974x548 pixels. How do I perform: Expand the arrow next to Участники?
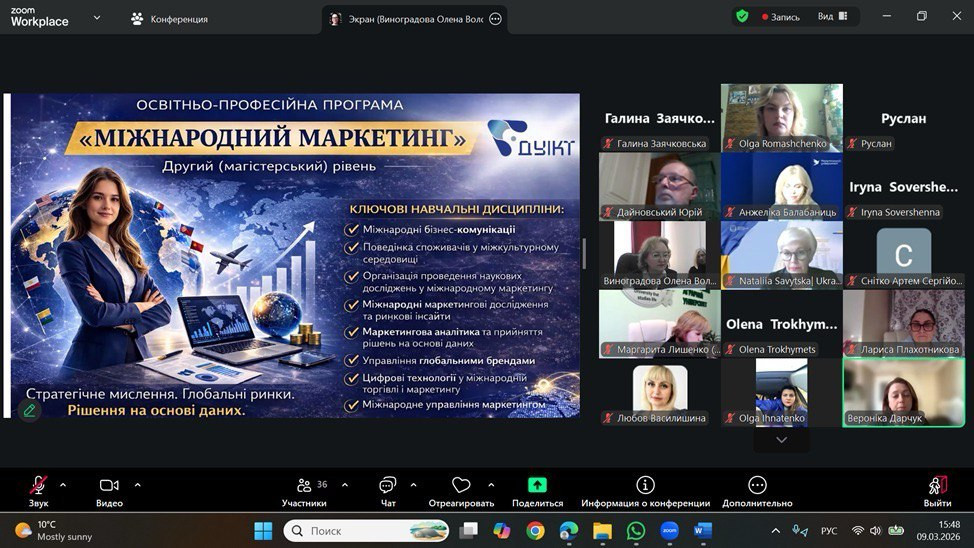tap(345, 485)
